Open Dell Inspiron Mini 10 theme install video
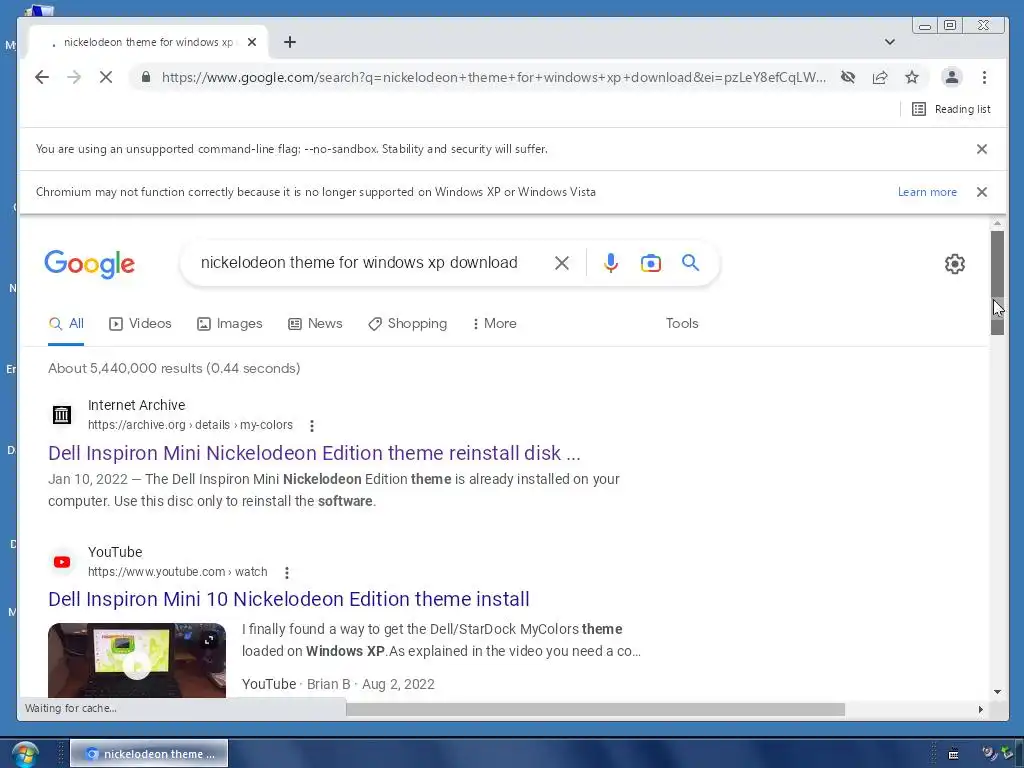This screenshot has height=768, width=1024. [289, 599]
